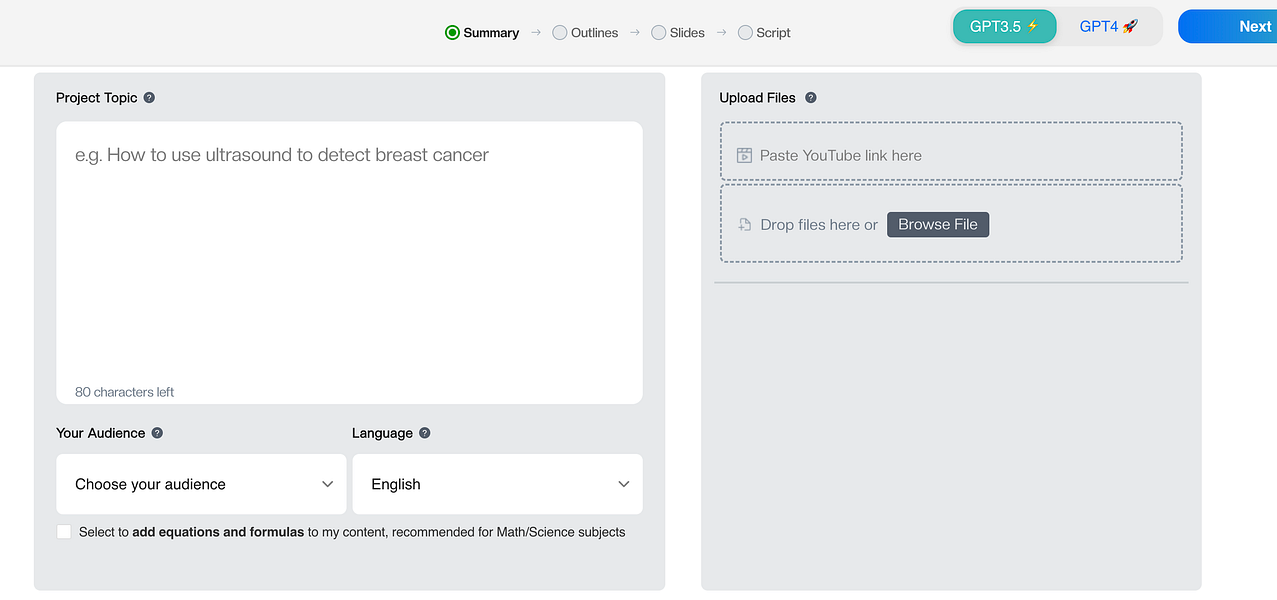1277x600 pixels.
Task: Open the Choose your audience dropdown
Action: 201,484
